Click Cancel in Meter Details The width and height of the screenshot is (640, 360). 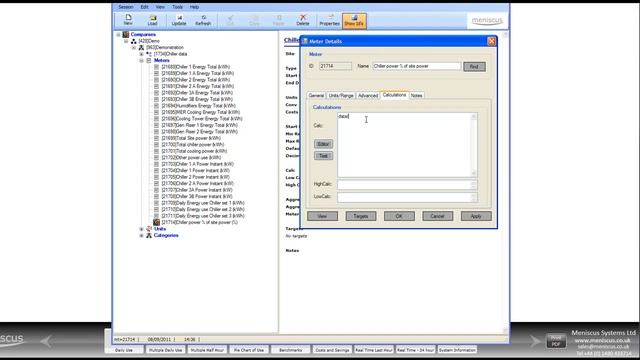click(438, 216)
